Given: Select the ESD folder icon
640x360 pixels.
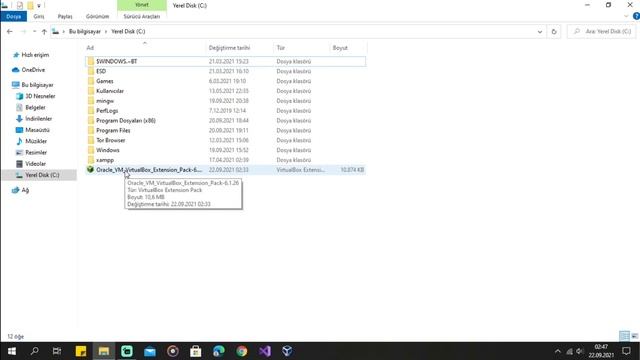Looking at the screenshot, I should click(x=91, y=71).
